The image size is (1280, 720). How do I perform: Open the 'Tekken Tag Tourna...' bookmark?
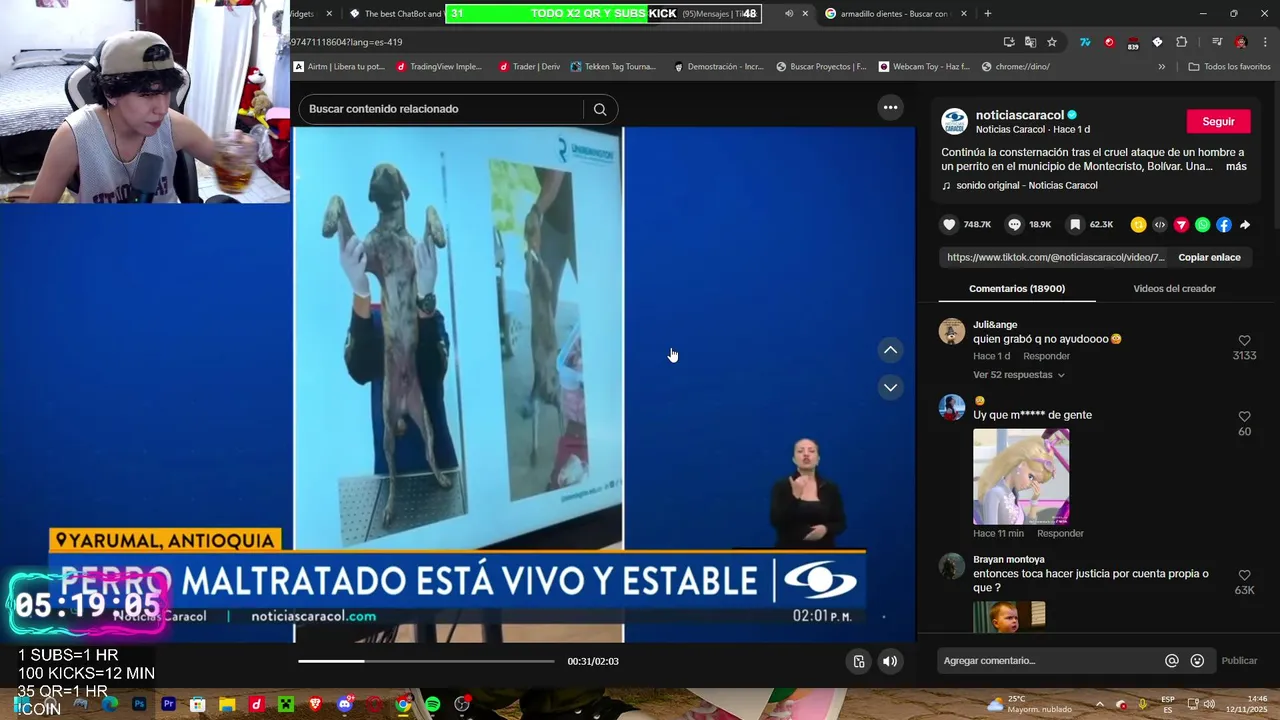(613, 67)
